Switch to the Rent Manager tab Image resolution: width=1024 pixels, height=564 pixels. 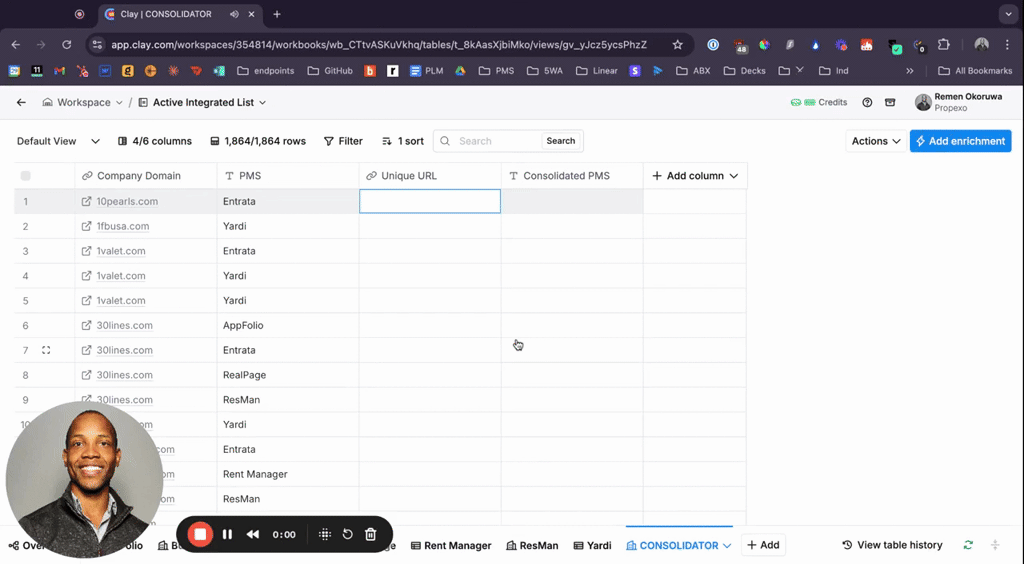[451, 545]
